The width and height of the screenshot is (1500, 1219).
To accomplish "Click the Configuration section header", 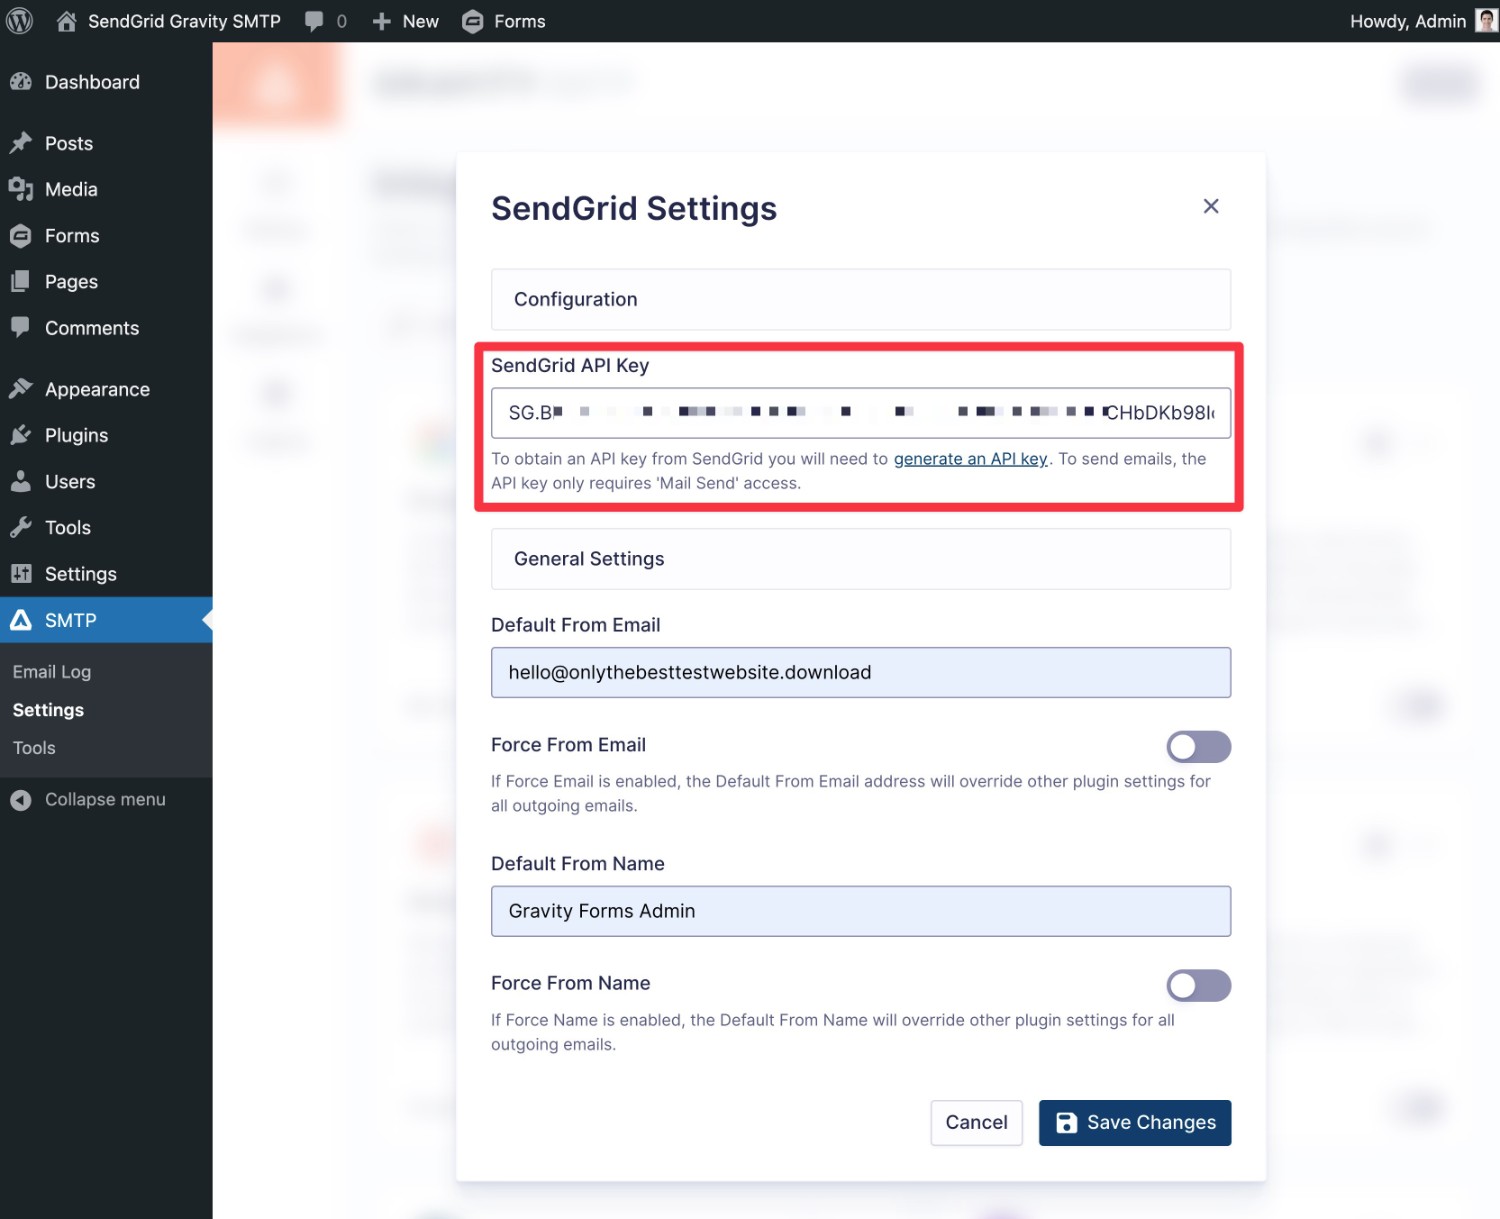I will click(861, 299).
